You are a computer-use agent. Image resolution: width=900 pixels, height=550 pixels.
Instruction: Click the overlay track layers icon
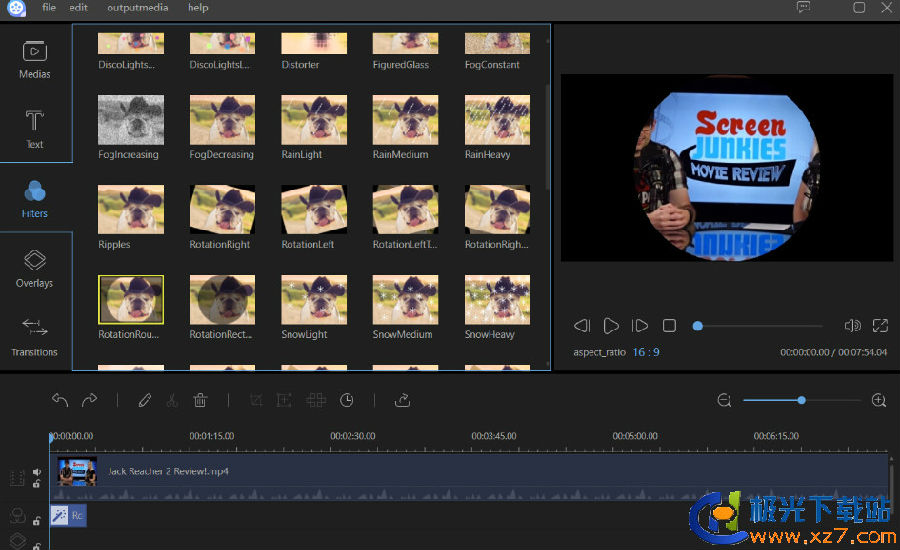[18, 540]
